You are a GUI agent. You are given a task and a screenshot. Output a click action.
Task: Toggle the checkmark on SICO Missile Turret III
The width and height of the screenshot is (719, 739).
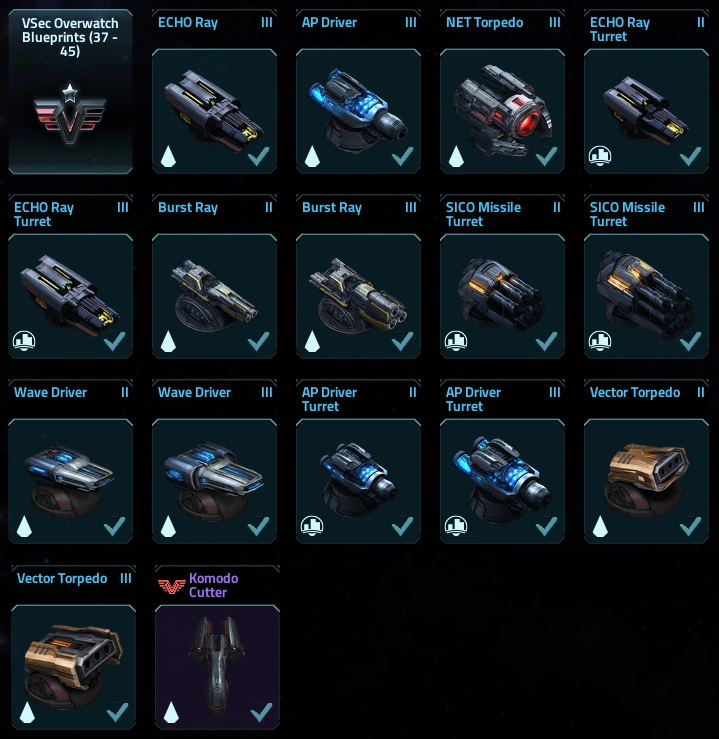click(x=690, y=341)
